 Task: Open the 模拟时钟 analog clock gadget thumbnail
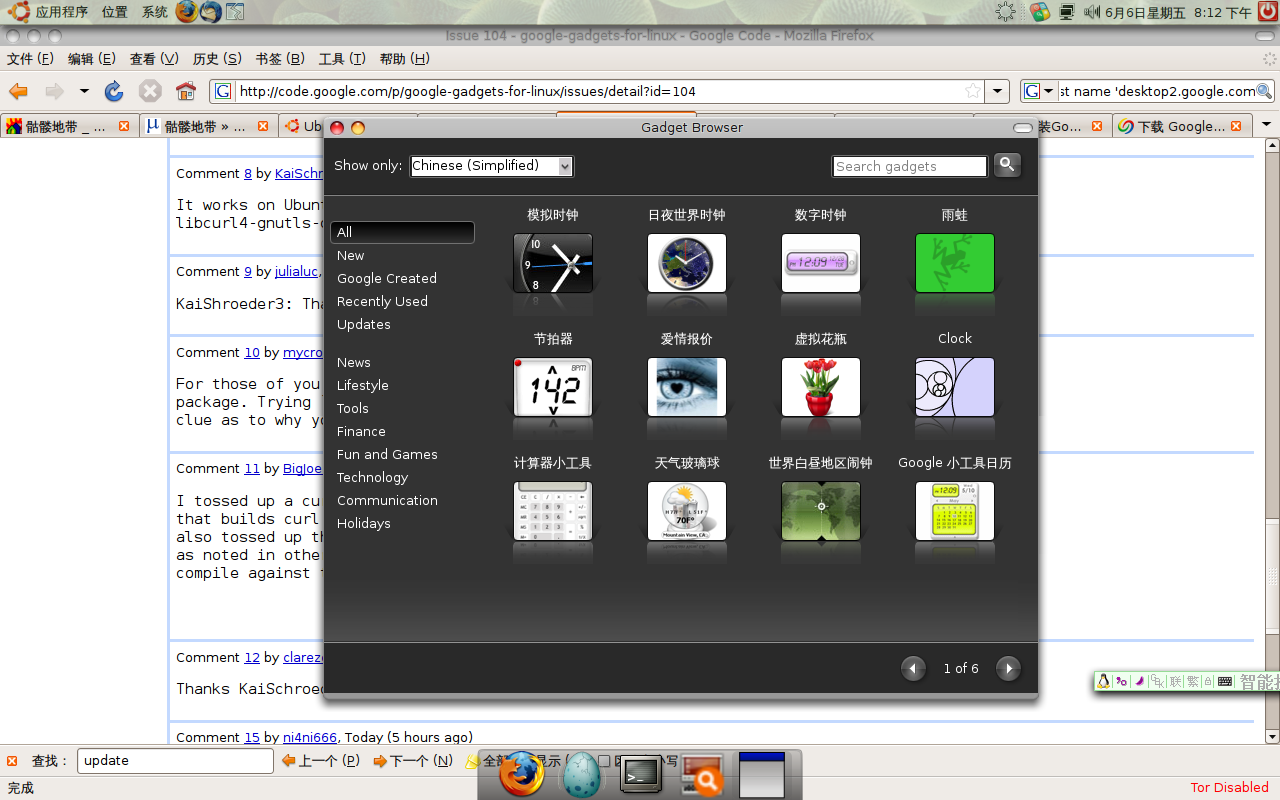pyautogui.click(x=553, y=263)
